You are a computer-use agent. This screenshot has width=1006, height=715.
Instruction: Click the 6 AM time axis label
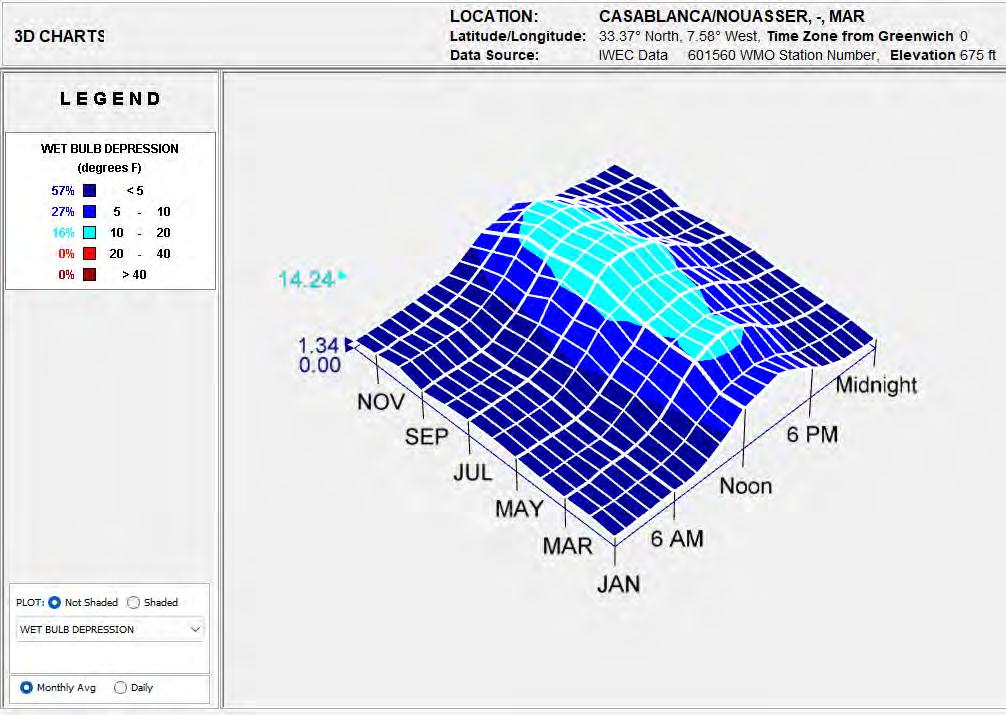coord(677,538)
